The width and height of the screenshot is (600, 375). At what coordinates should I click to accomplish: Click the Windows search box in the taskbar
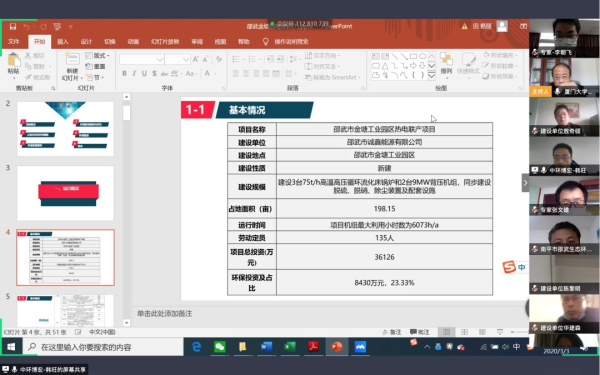pyautogui.click(x=103, y=347)
